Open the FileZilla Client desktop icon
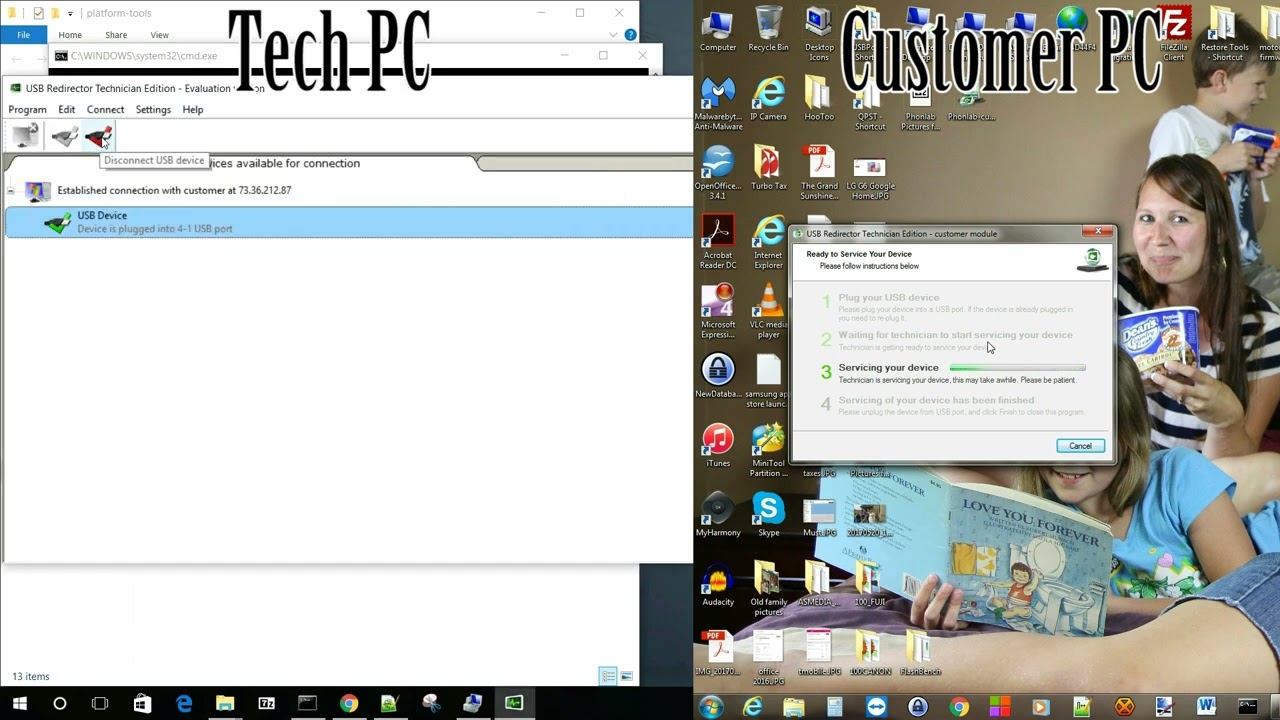The height and width of the screenshot is (720, 1280). [x=1174, y=34]
